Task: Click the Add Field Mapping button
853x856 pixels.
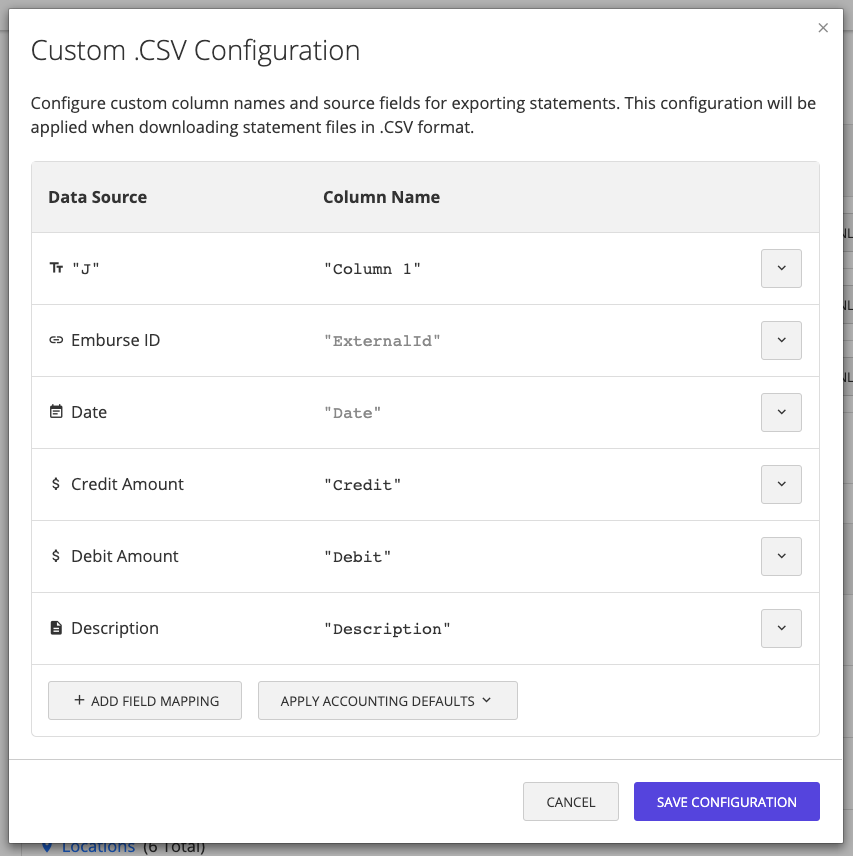Action: [x=144, y=700]
